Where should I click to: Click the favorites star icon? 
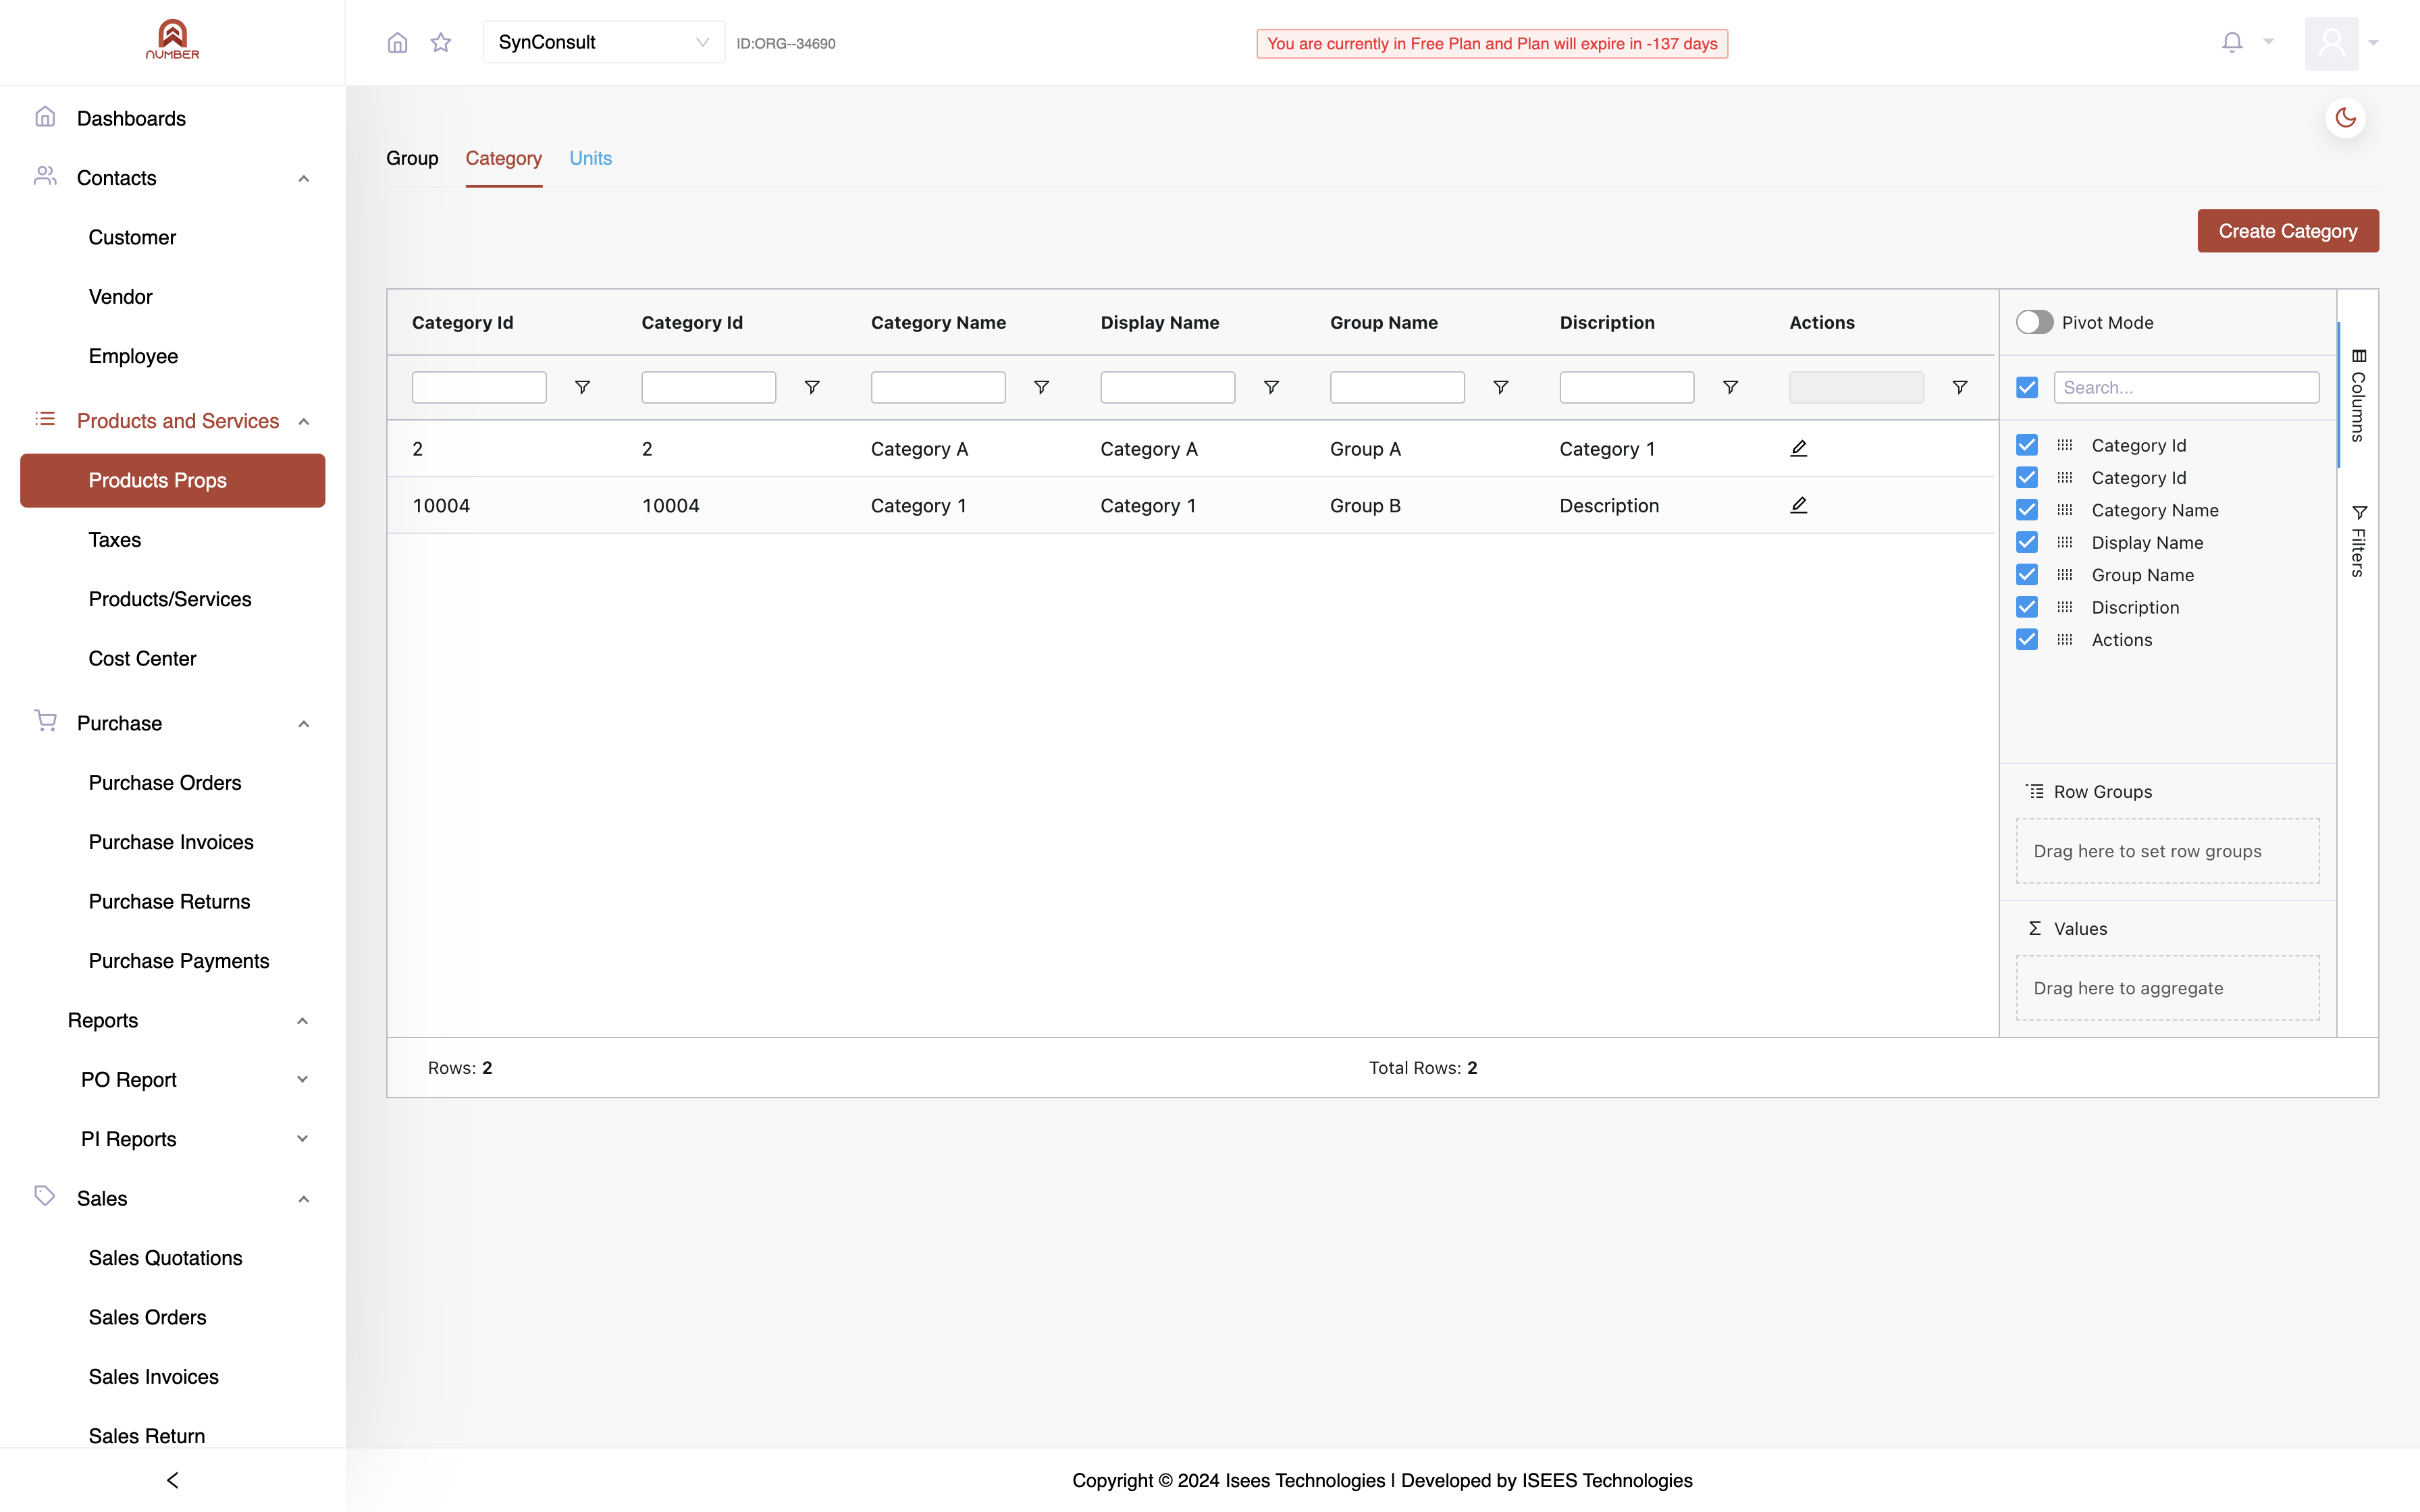[441, 42]
